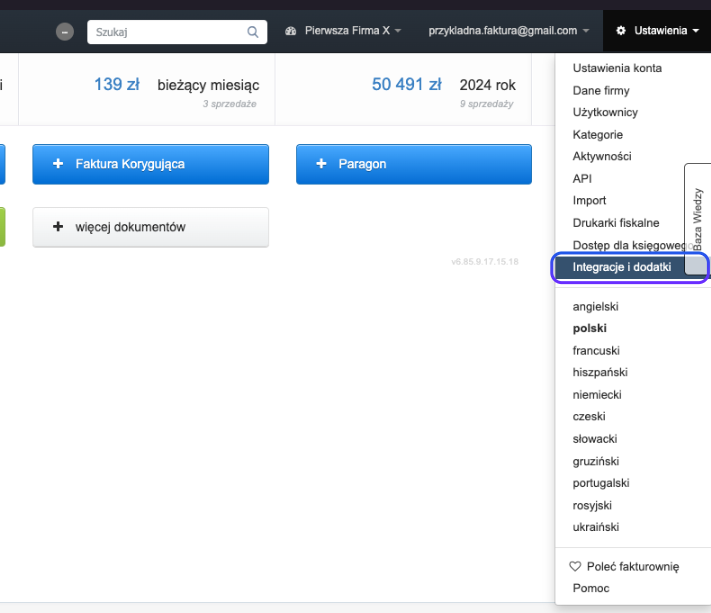Click the 50 491 zł yearly total
This screenshot has width=711, height=613.
406,85
